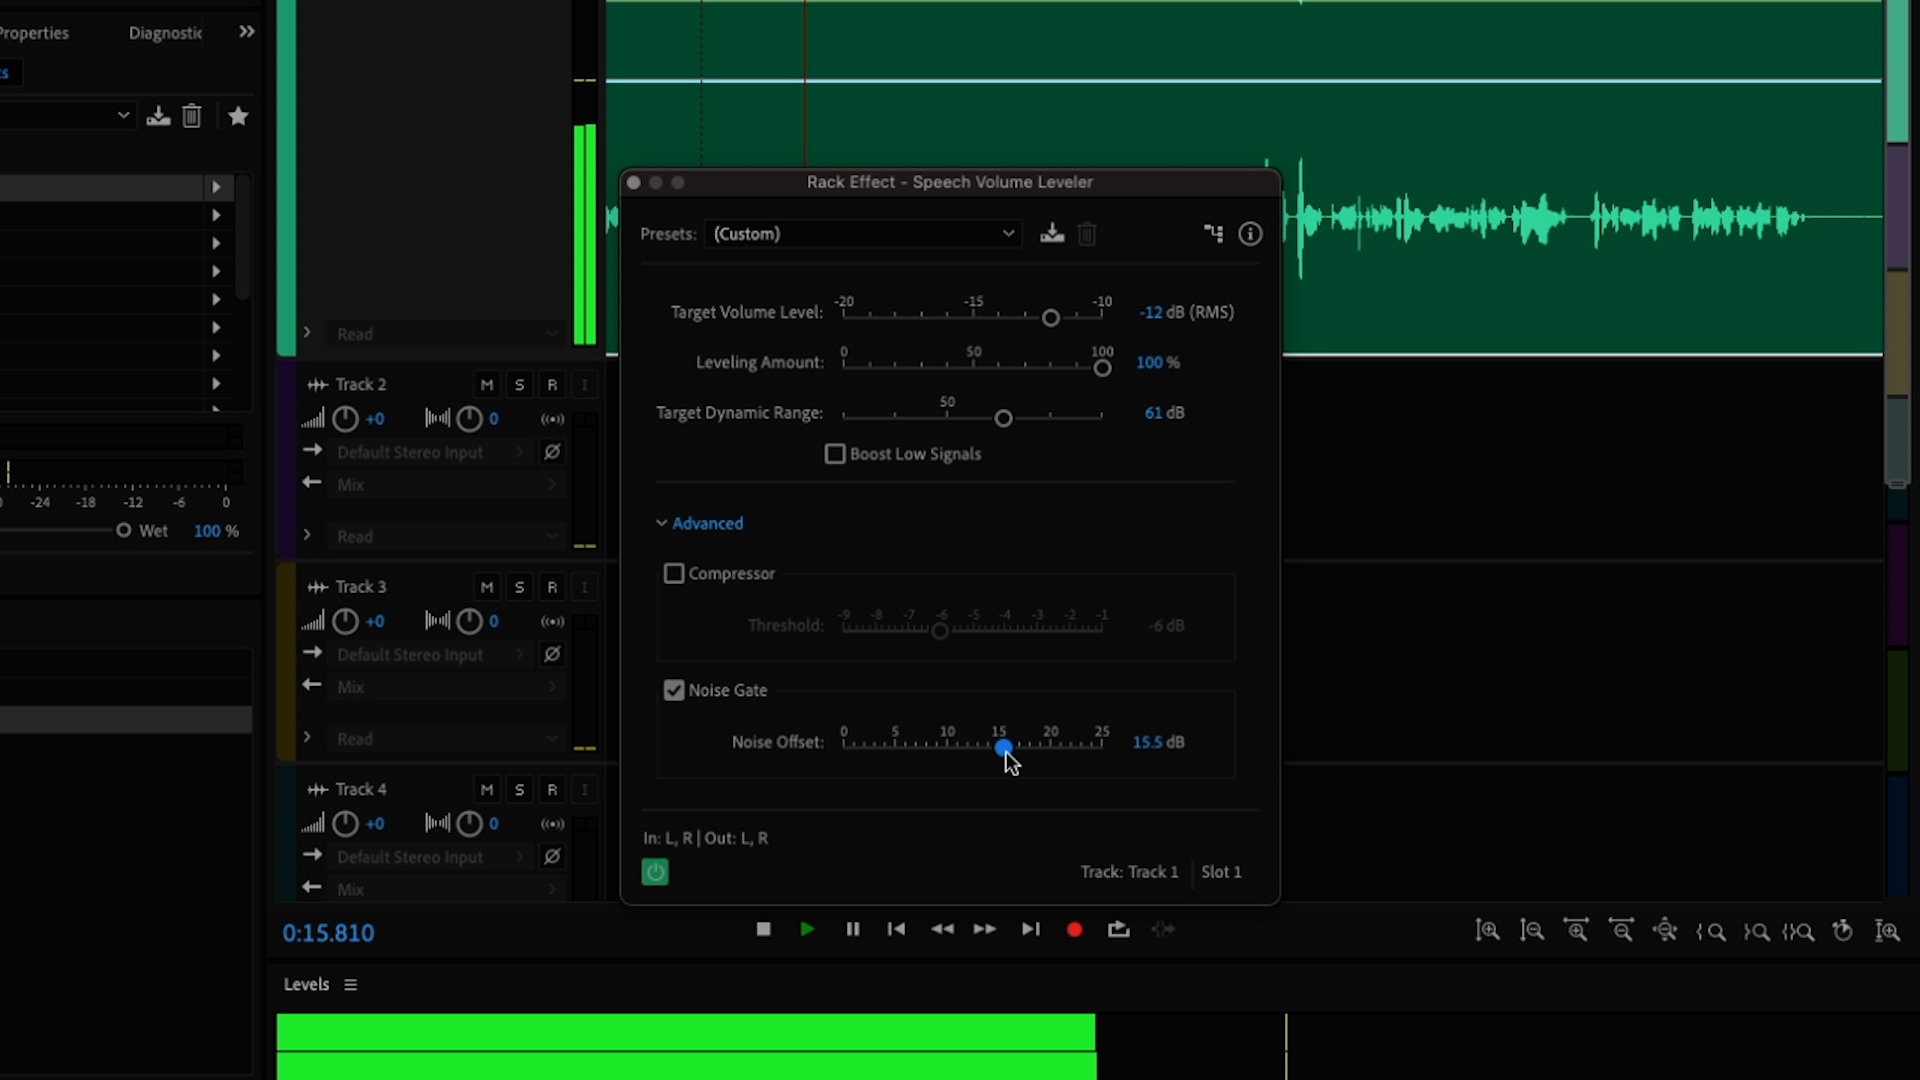Delete the selected preset with trash icon
This screenshot has width=1920, height=1080.
1087,233
